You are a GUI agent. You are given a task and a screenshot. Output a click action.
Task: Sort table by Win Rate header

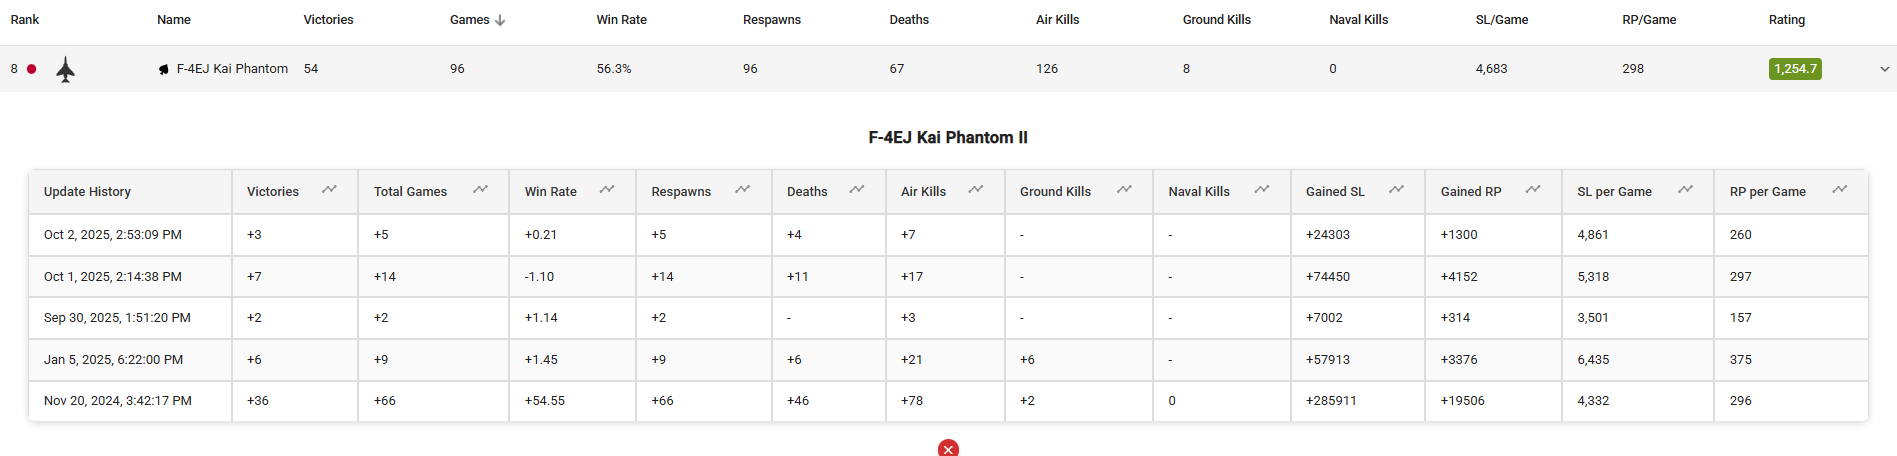click(x=621, y=20)
